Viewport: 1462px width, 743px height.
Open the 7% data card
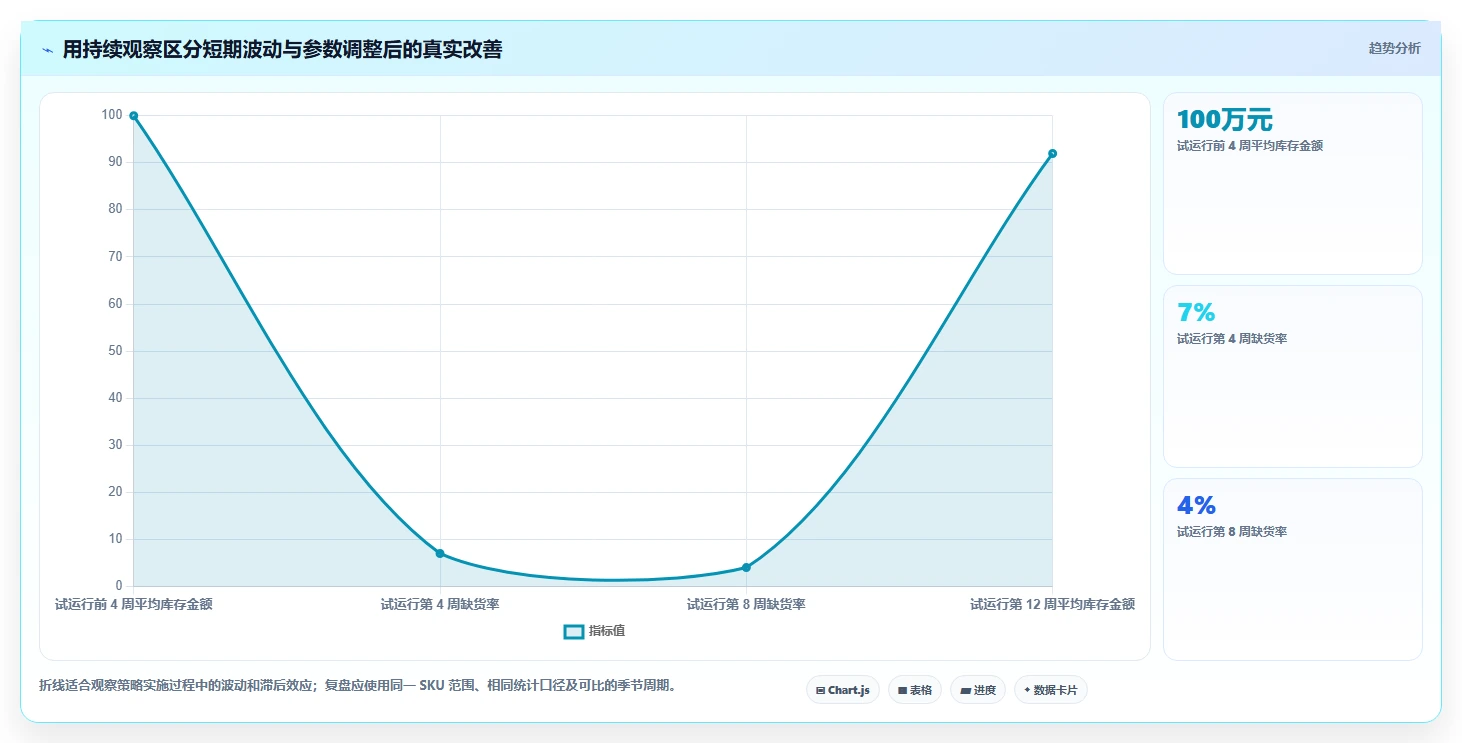point(1292,376)
